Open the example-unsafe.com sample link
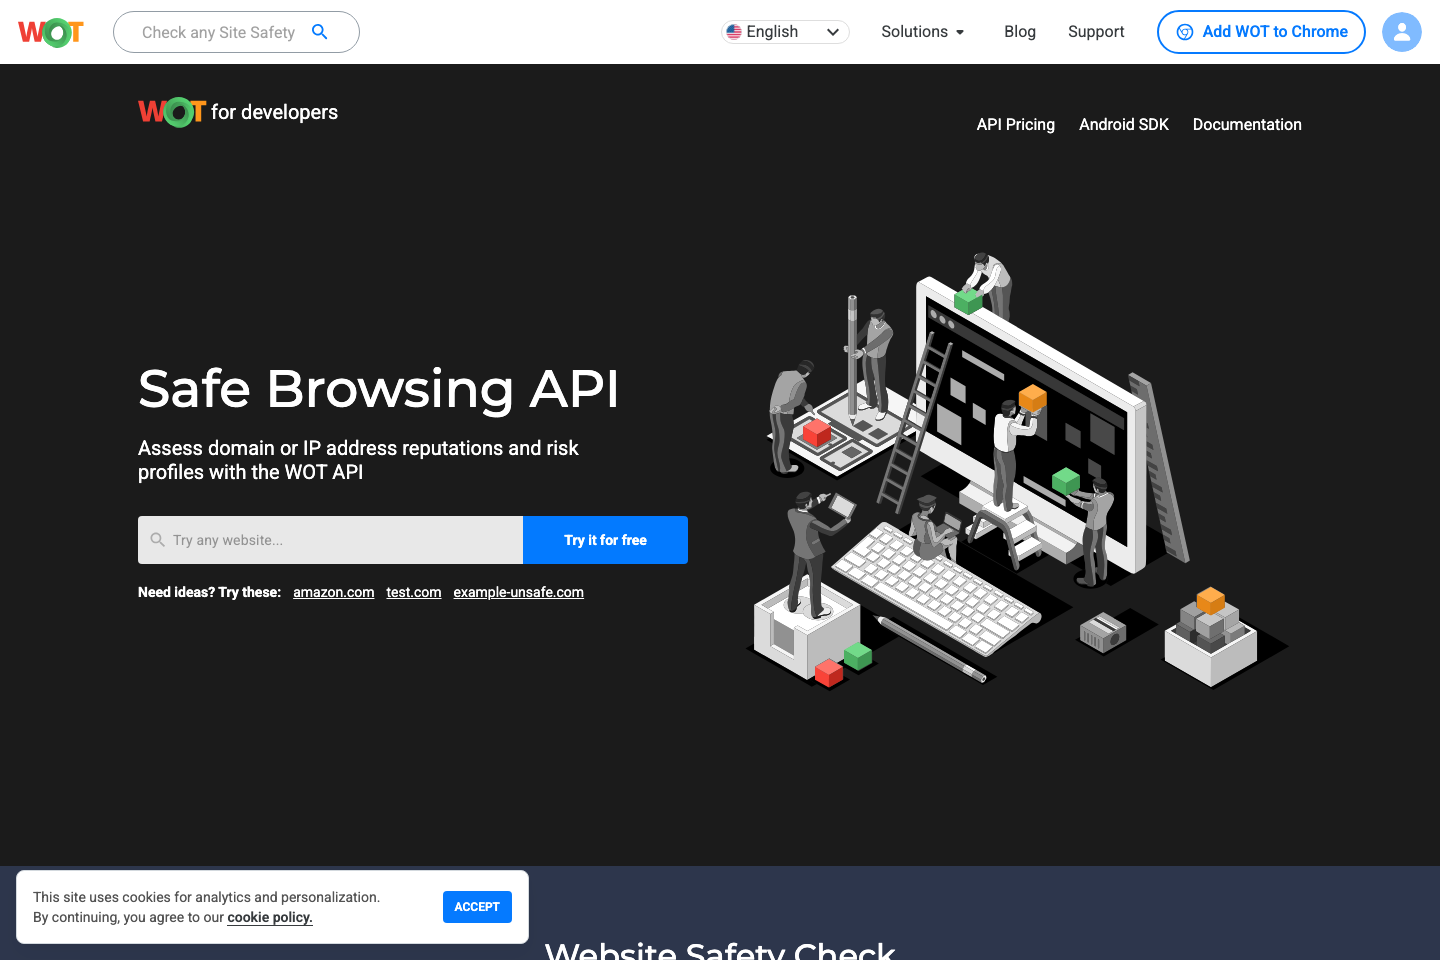Image resolution: width=1440 pixels, height=960 pixels. (518, 592)
